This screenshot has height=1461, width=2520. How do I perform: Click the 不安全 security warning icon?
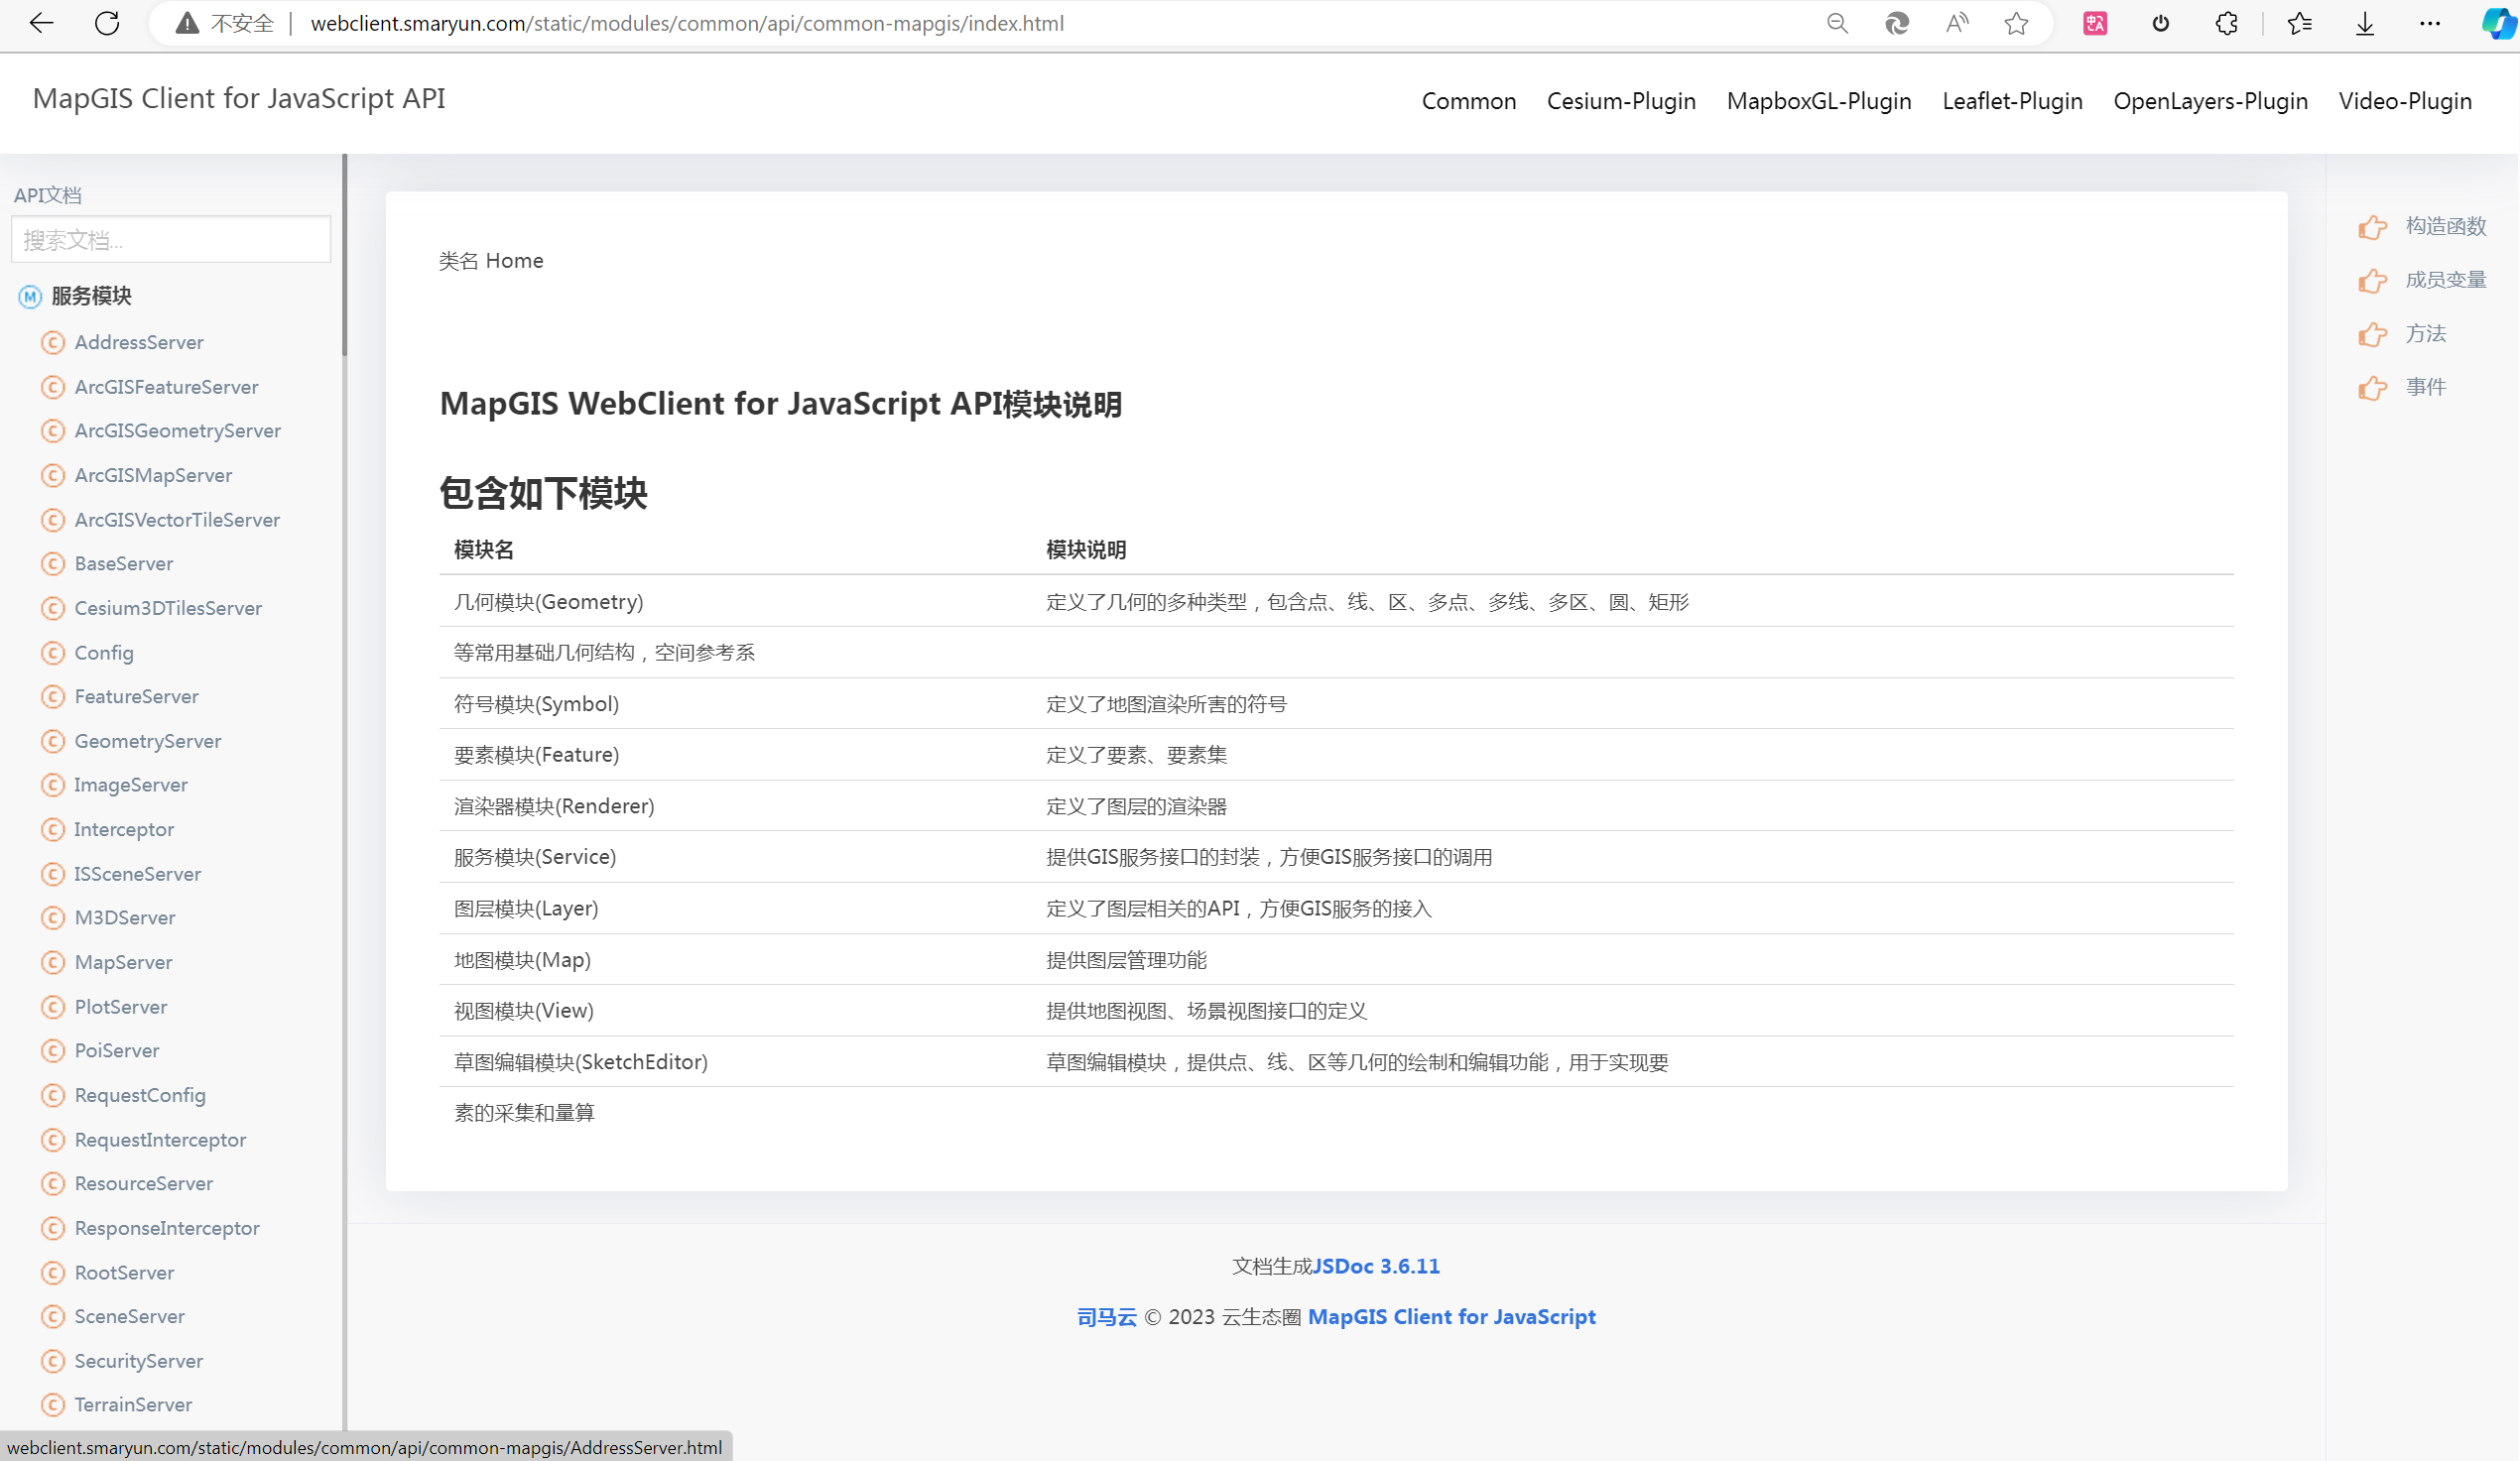pos(186,22)
